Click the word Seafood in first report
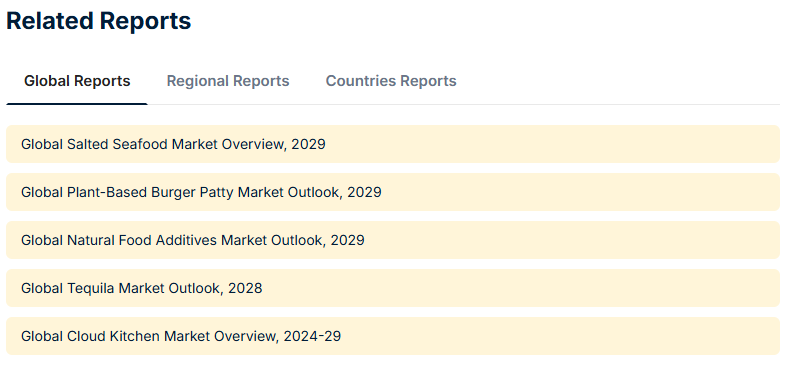Image resolution: width=793 pixels, height=366 pixels. [140, 144]
